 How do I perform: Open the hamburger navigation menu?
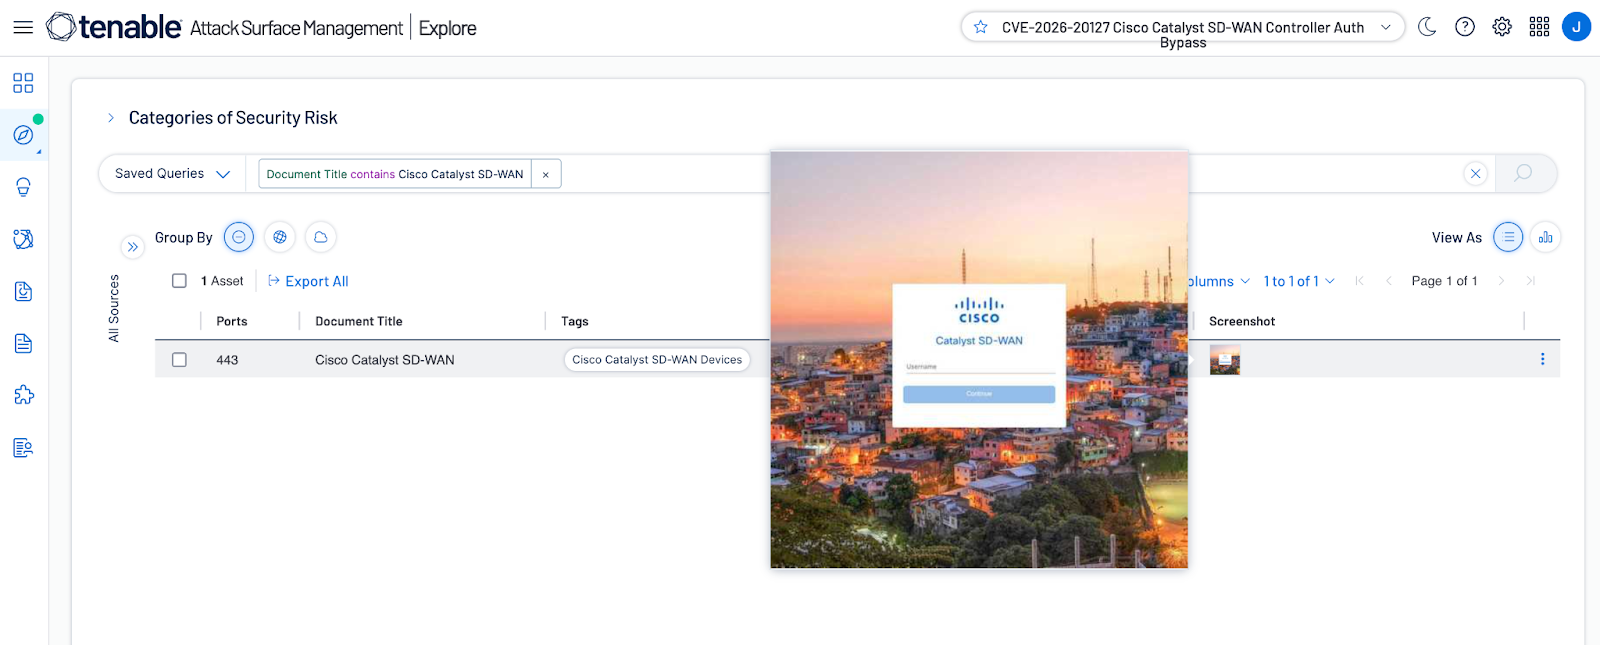23,27
